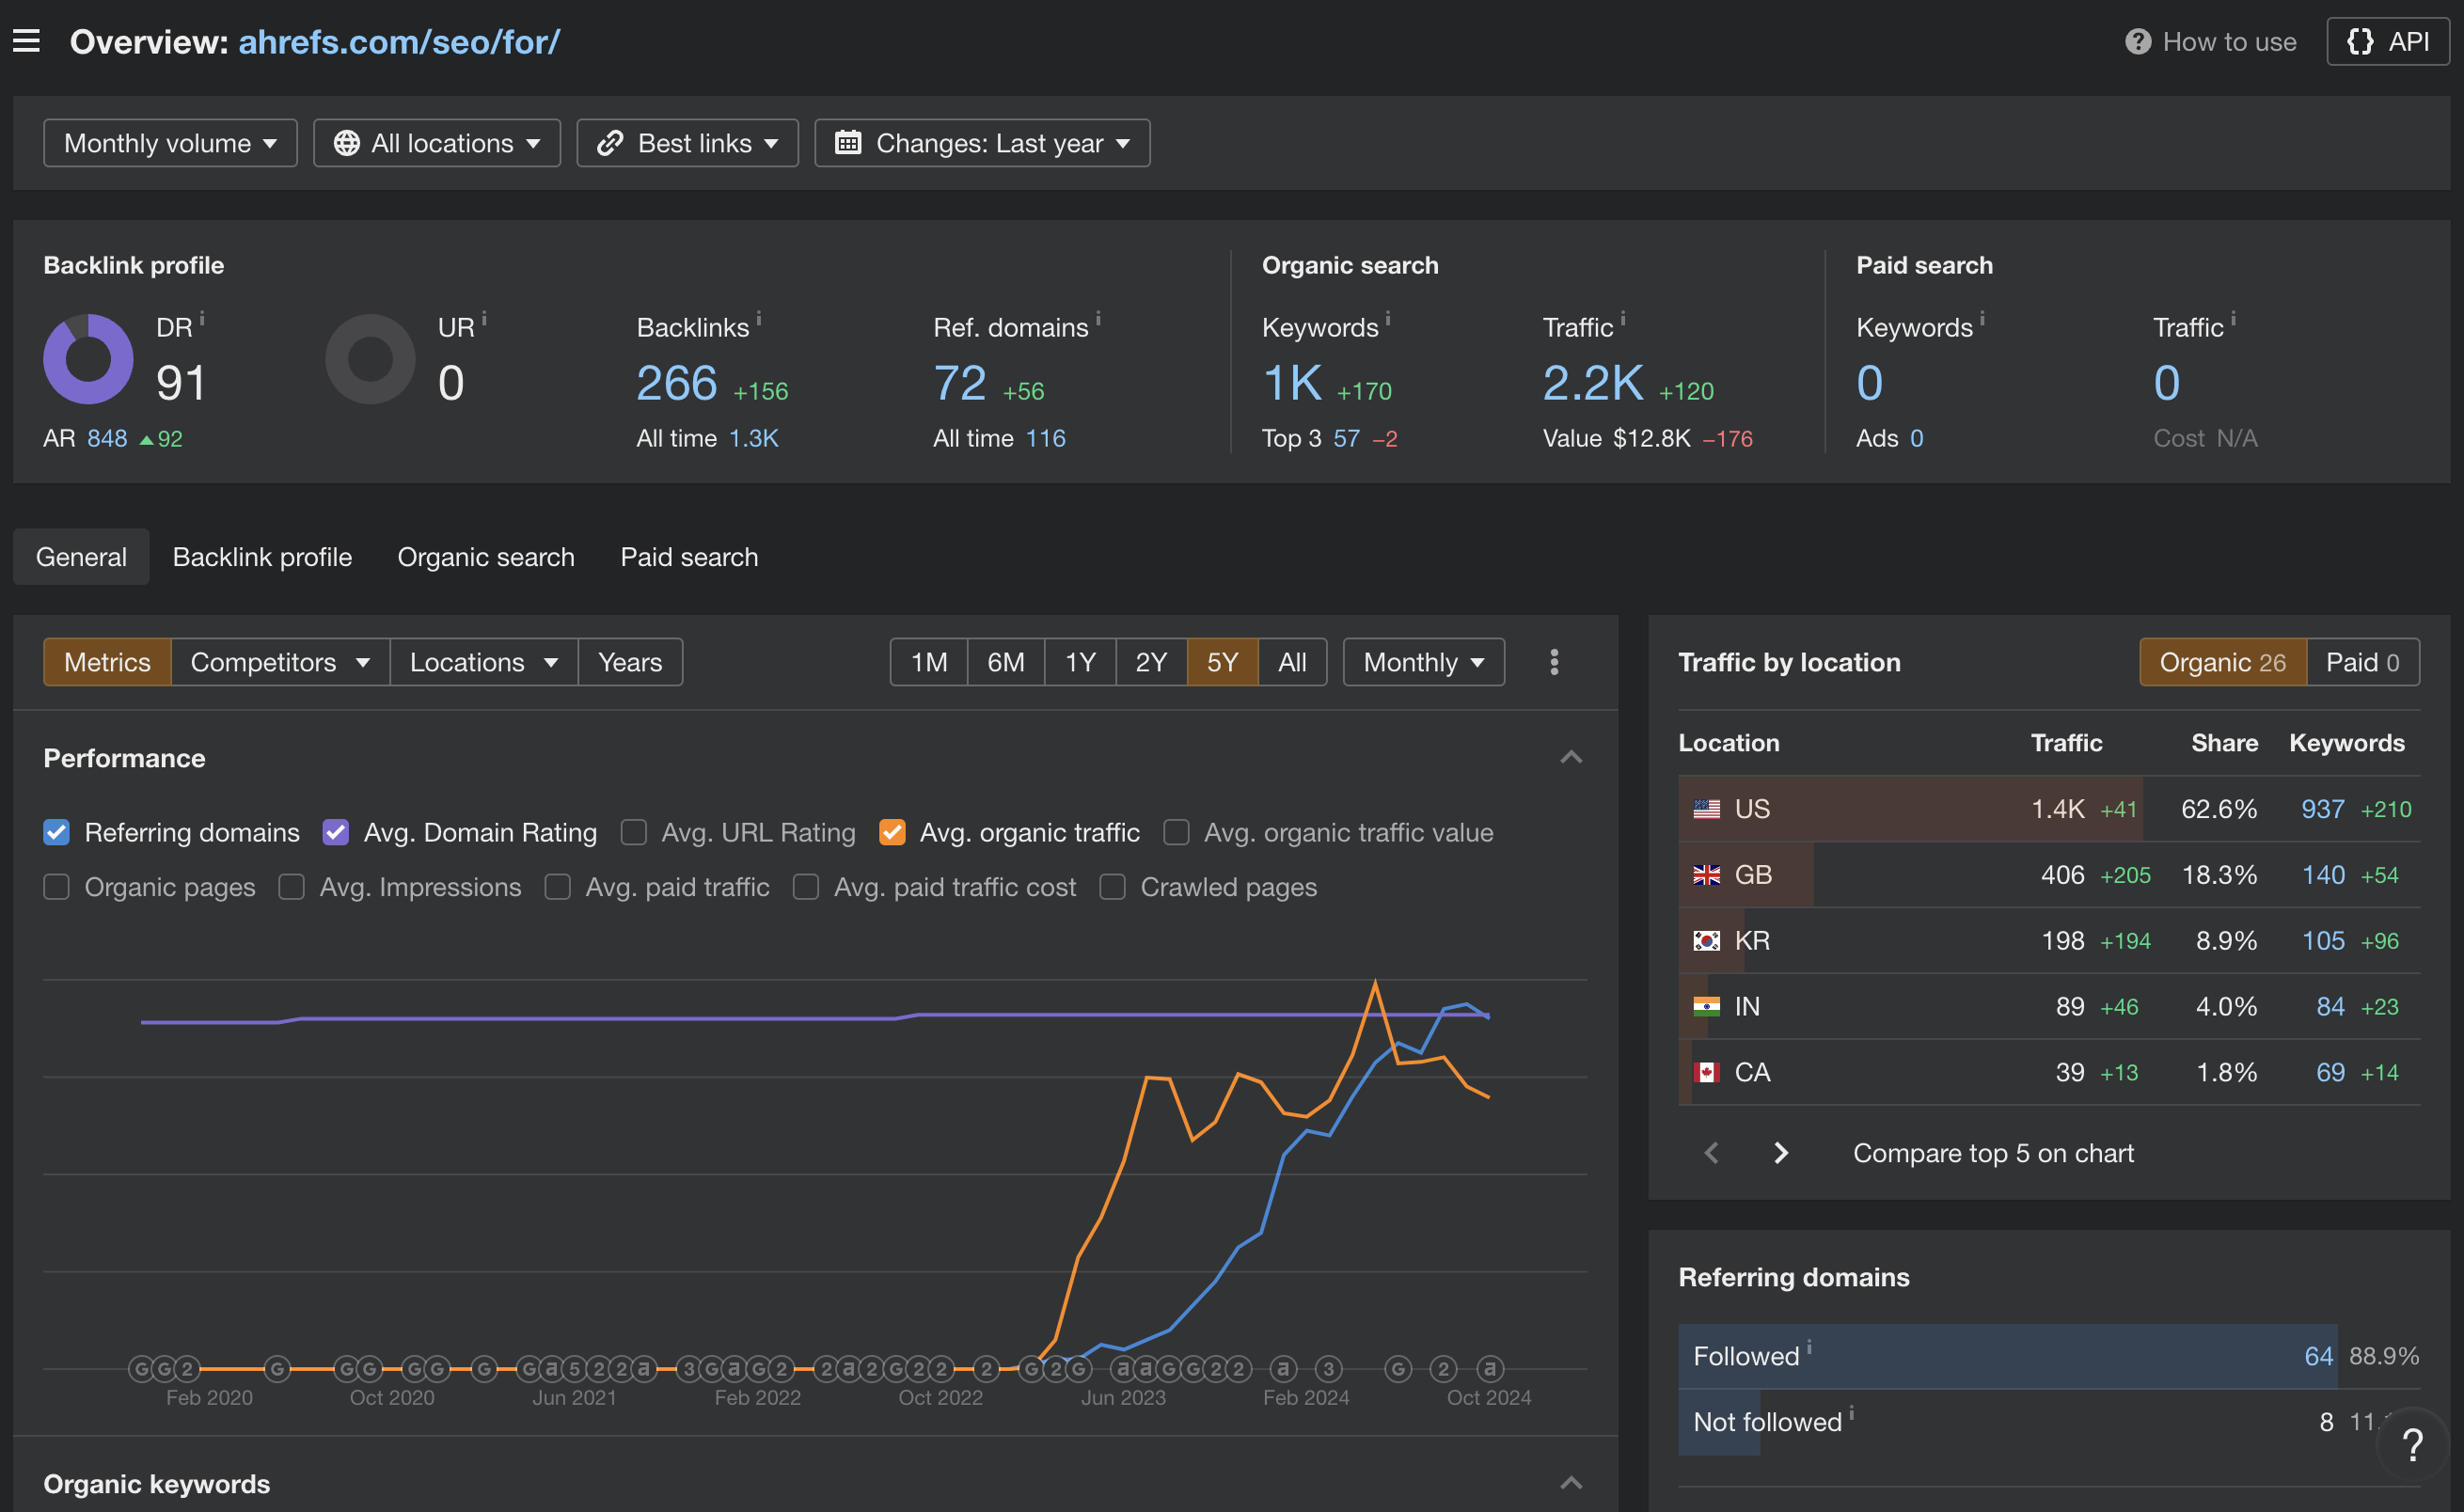The height and width of the screenshot is (1512, 2464).
Task: Collapse the Organic keywords section
Action: click(x=1571, y=1483)
